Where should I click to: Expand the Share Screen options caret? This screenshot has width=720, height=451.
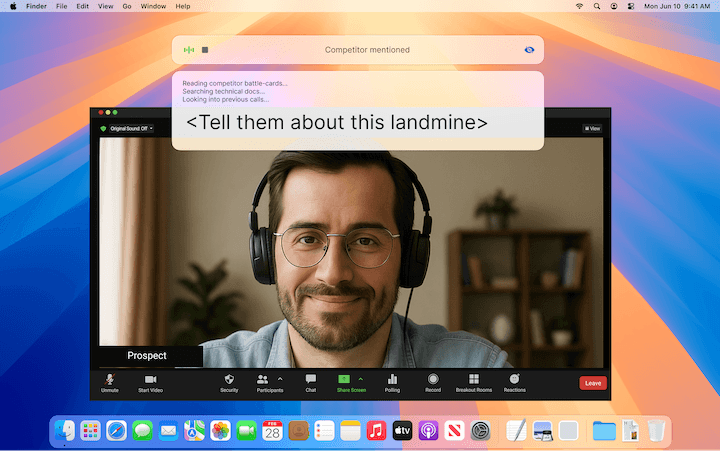[x=360, y=379]
